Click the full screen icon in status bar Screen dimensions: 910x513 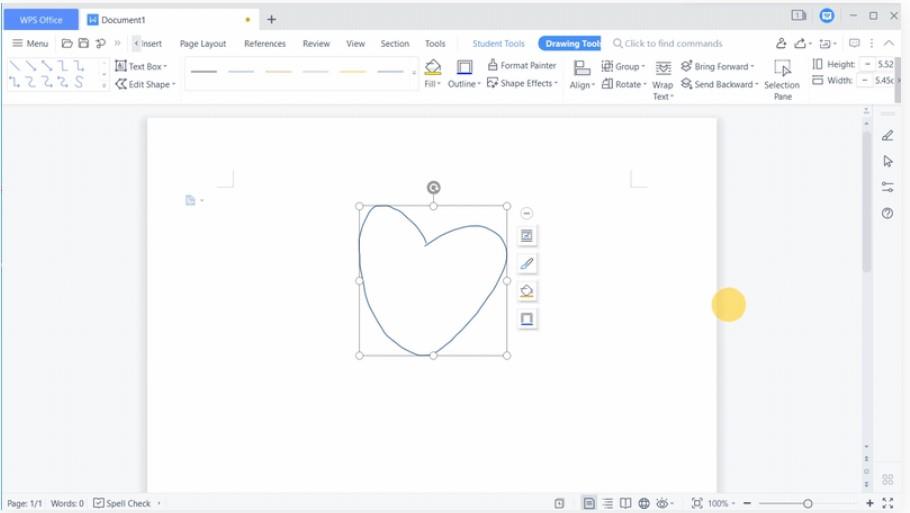pos(887,503)
